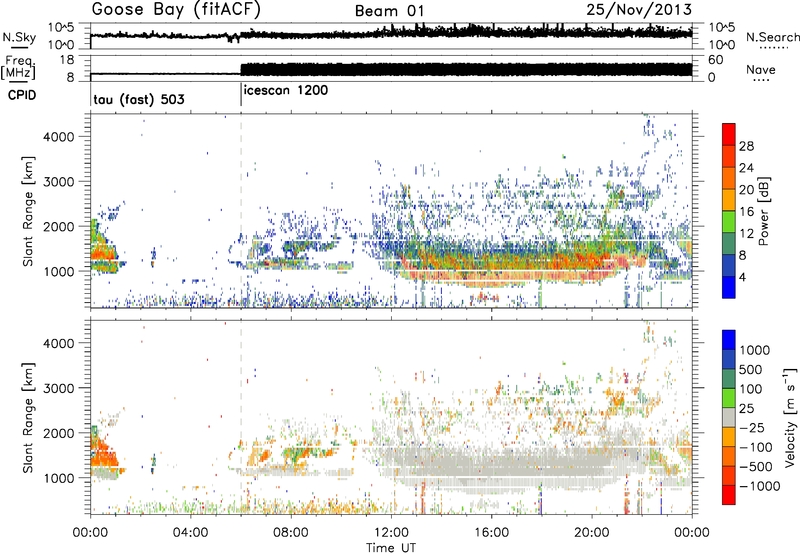Click the "18" frequency axis tick
This screenshot has height=554, width=800.
tap(67, 60)
